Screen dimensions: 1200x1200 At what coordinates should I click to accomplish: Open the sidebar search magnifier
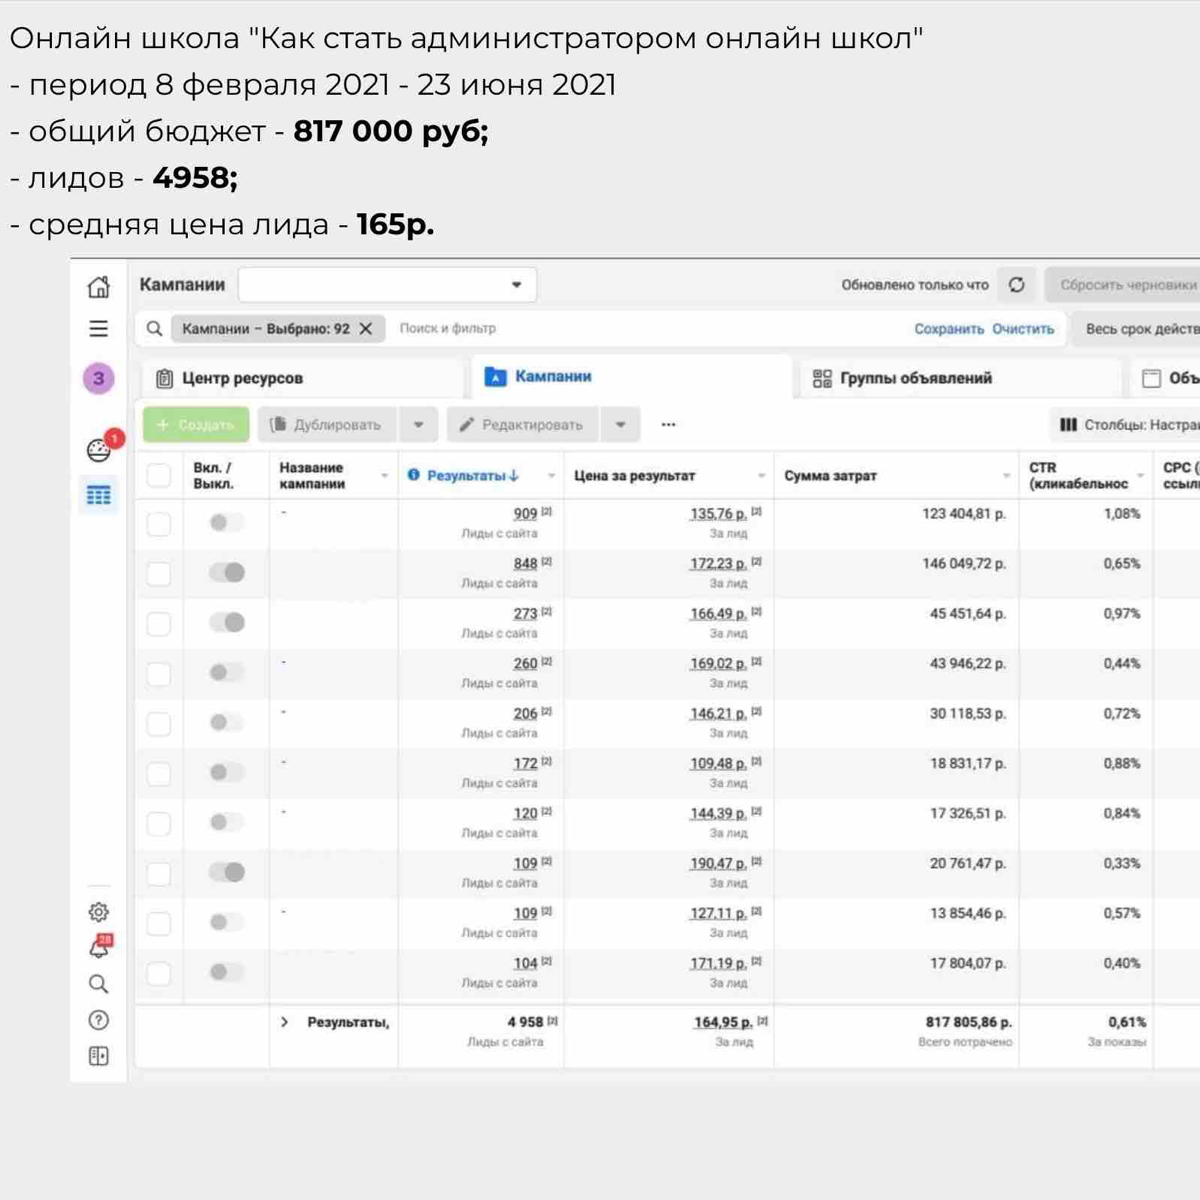click(x=98, y=984)
